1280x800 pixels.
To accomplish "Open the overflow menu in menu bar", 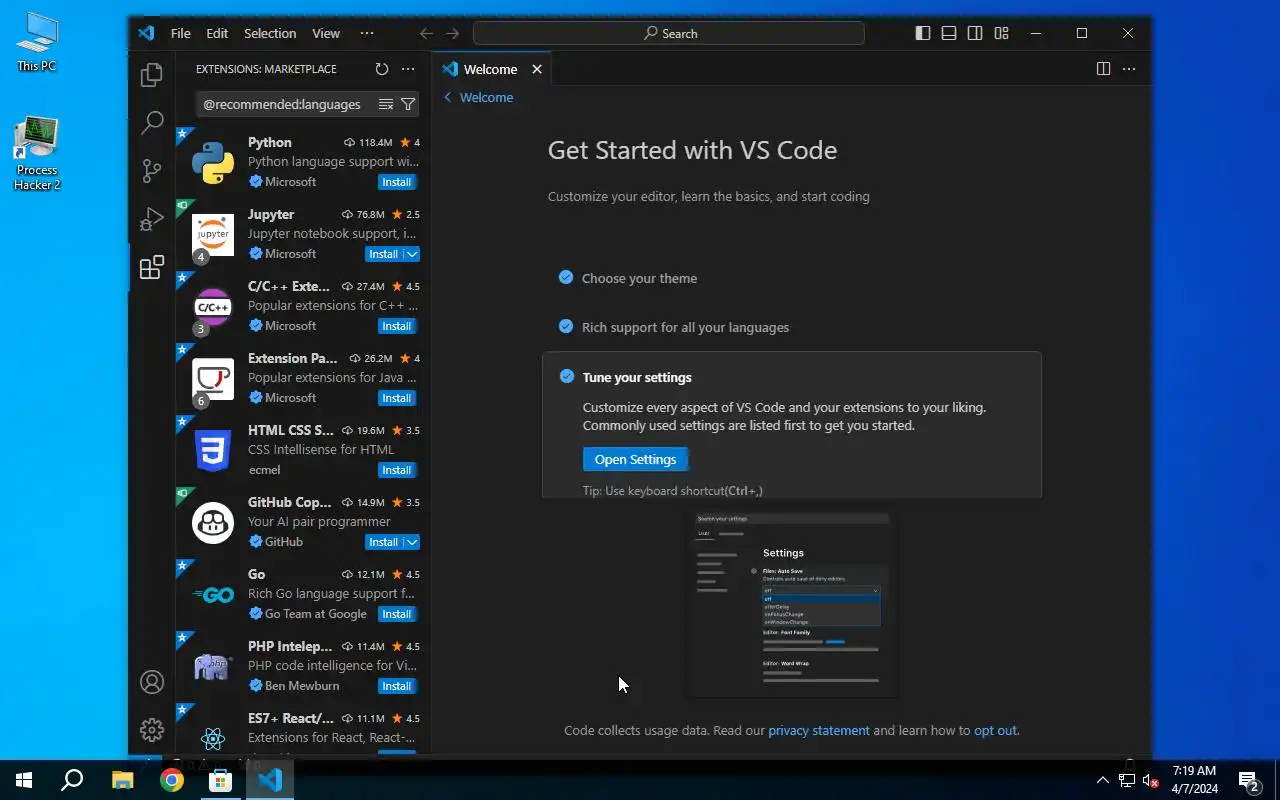I will [367, 33].
